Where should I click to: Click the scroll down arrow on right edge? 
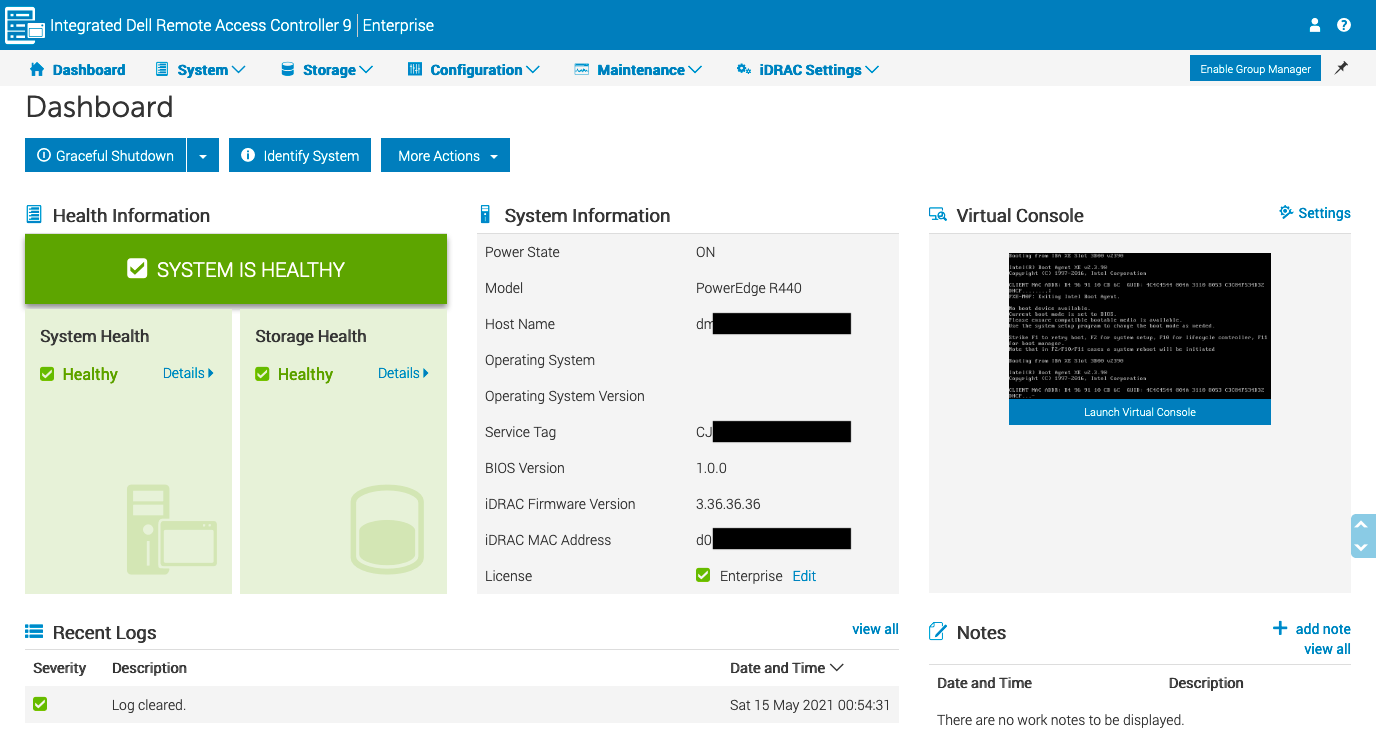click(1359, 547)
